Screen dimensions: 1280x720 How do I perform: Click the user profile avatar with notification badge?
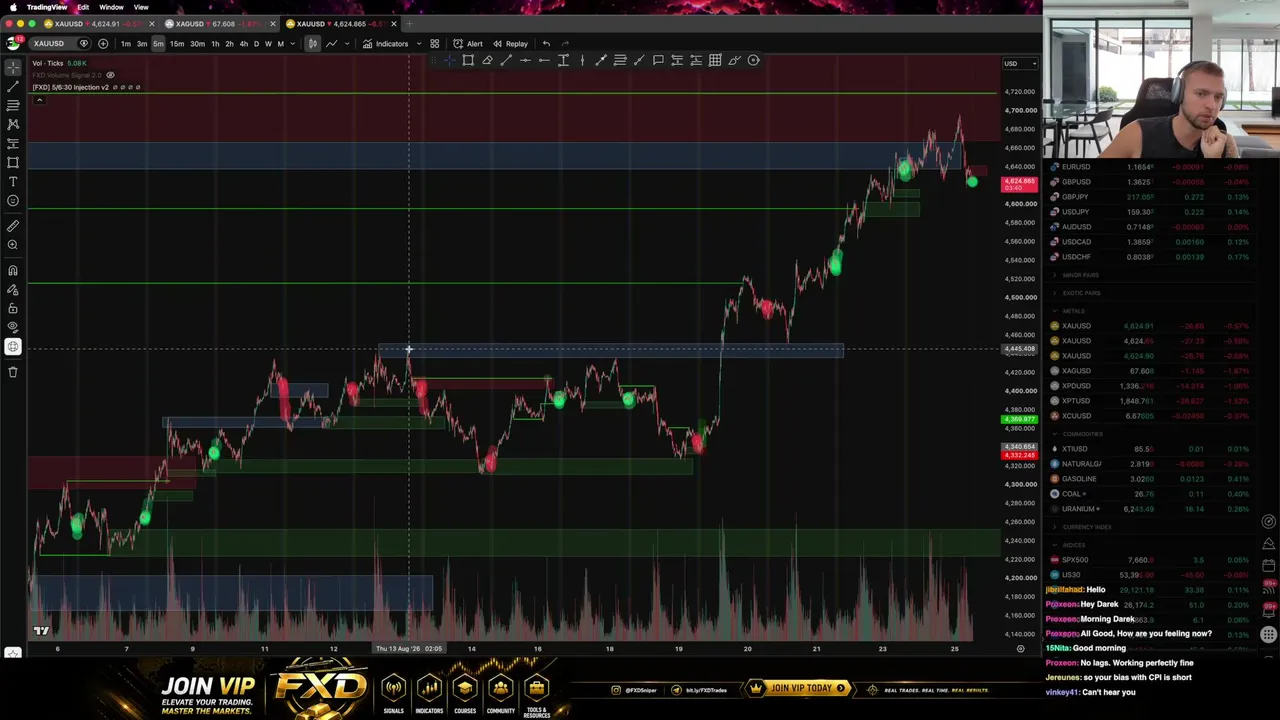click(x=13, y=43)
